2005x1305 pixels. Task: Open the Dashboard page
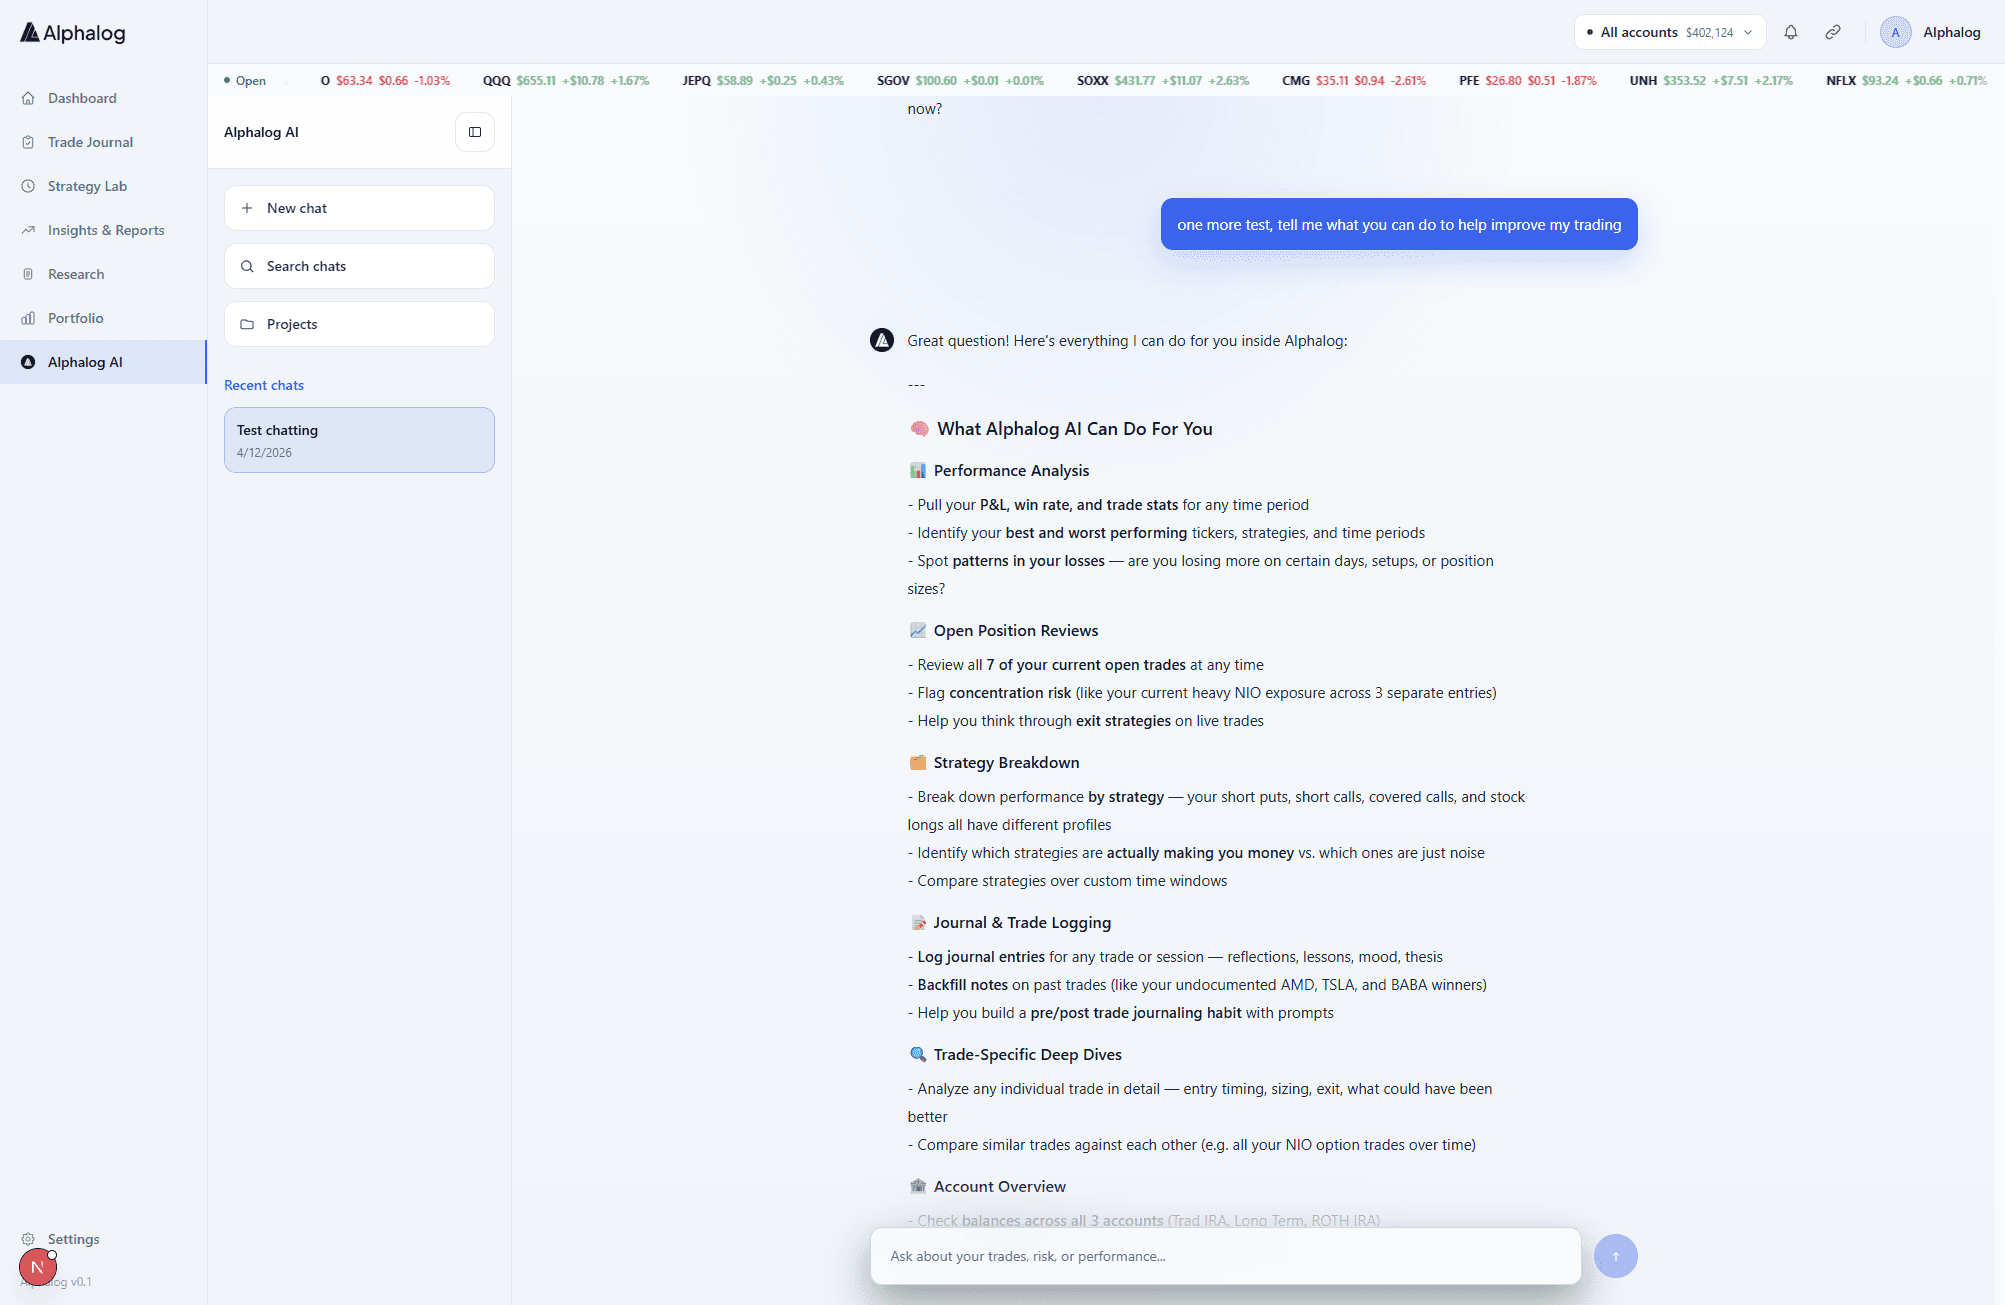[x=103, y=98]
